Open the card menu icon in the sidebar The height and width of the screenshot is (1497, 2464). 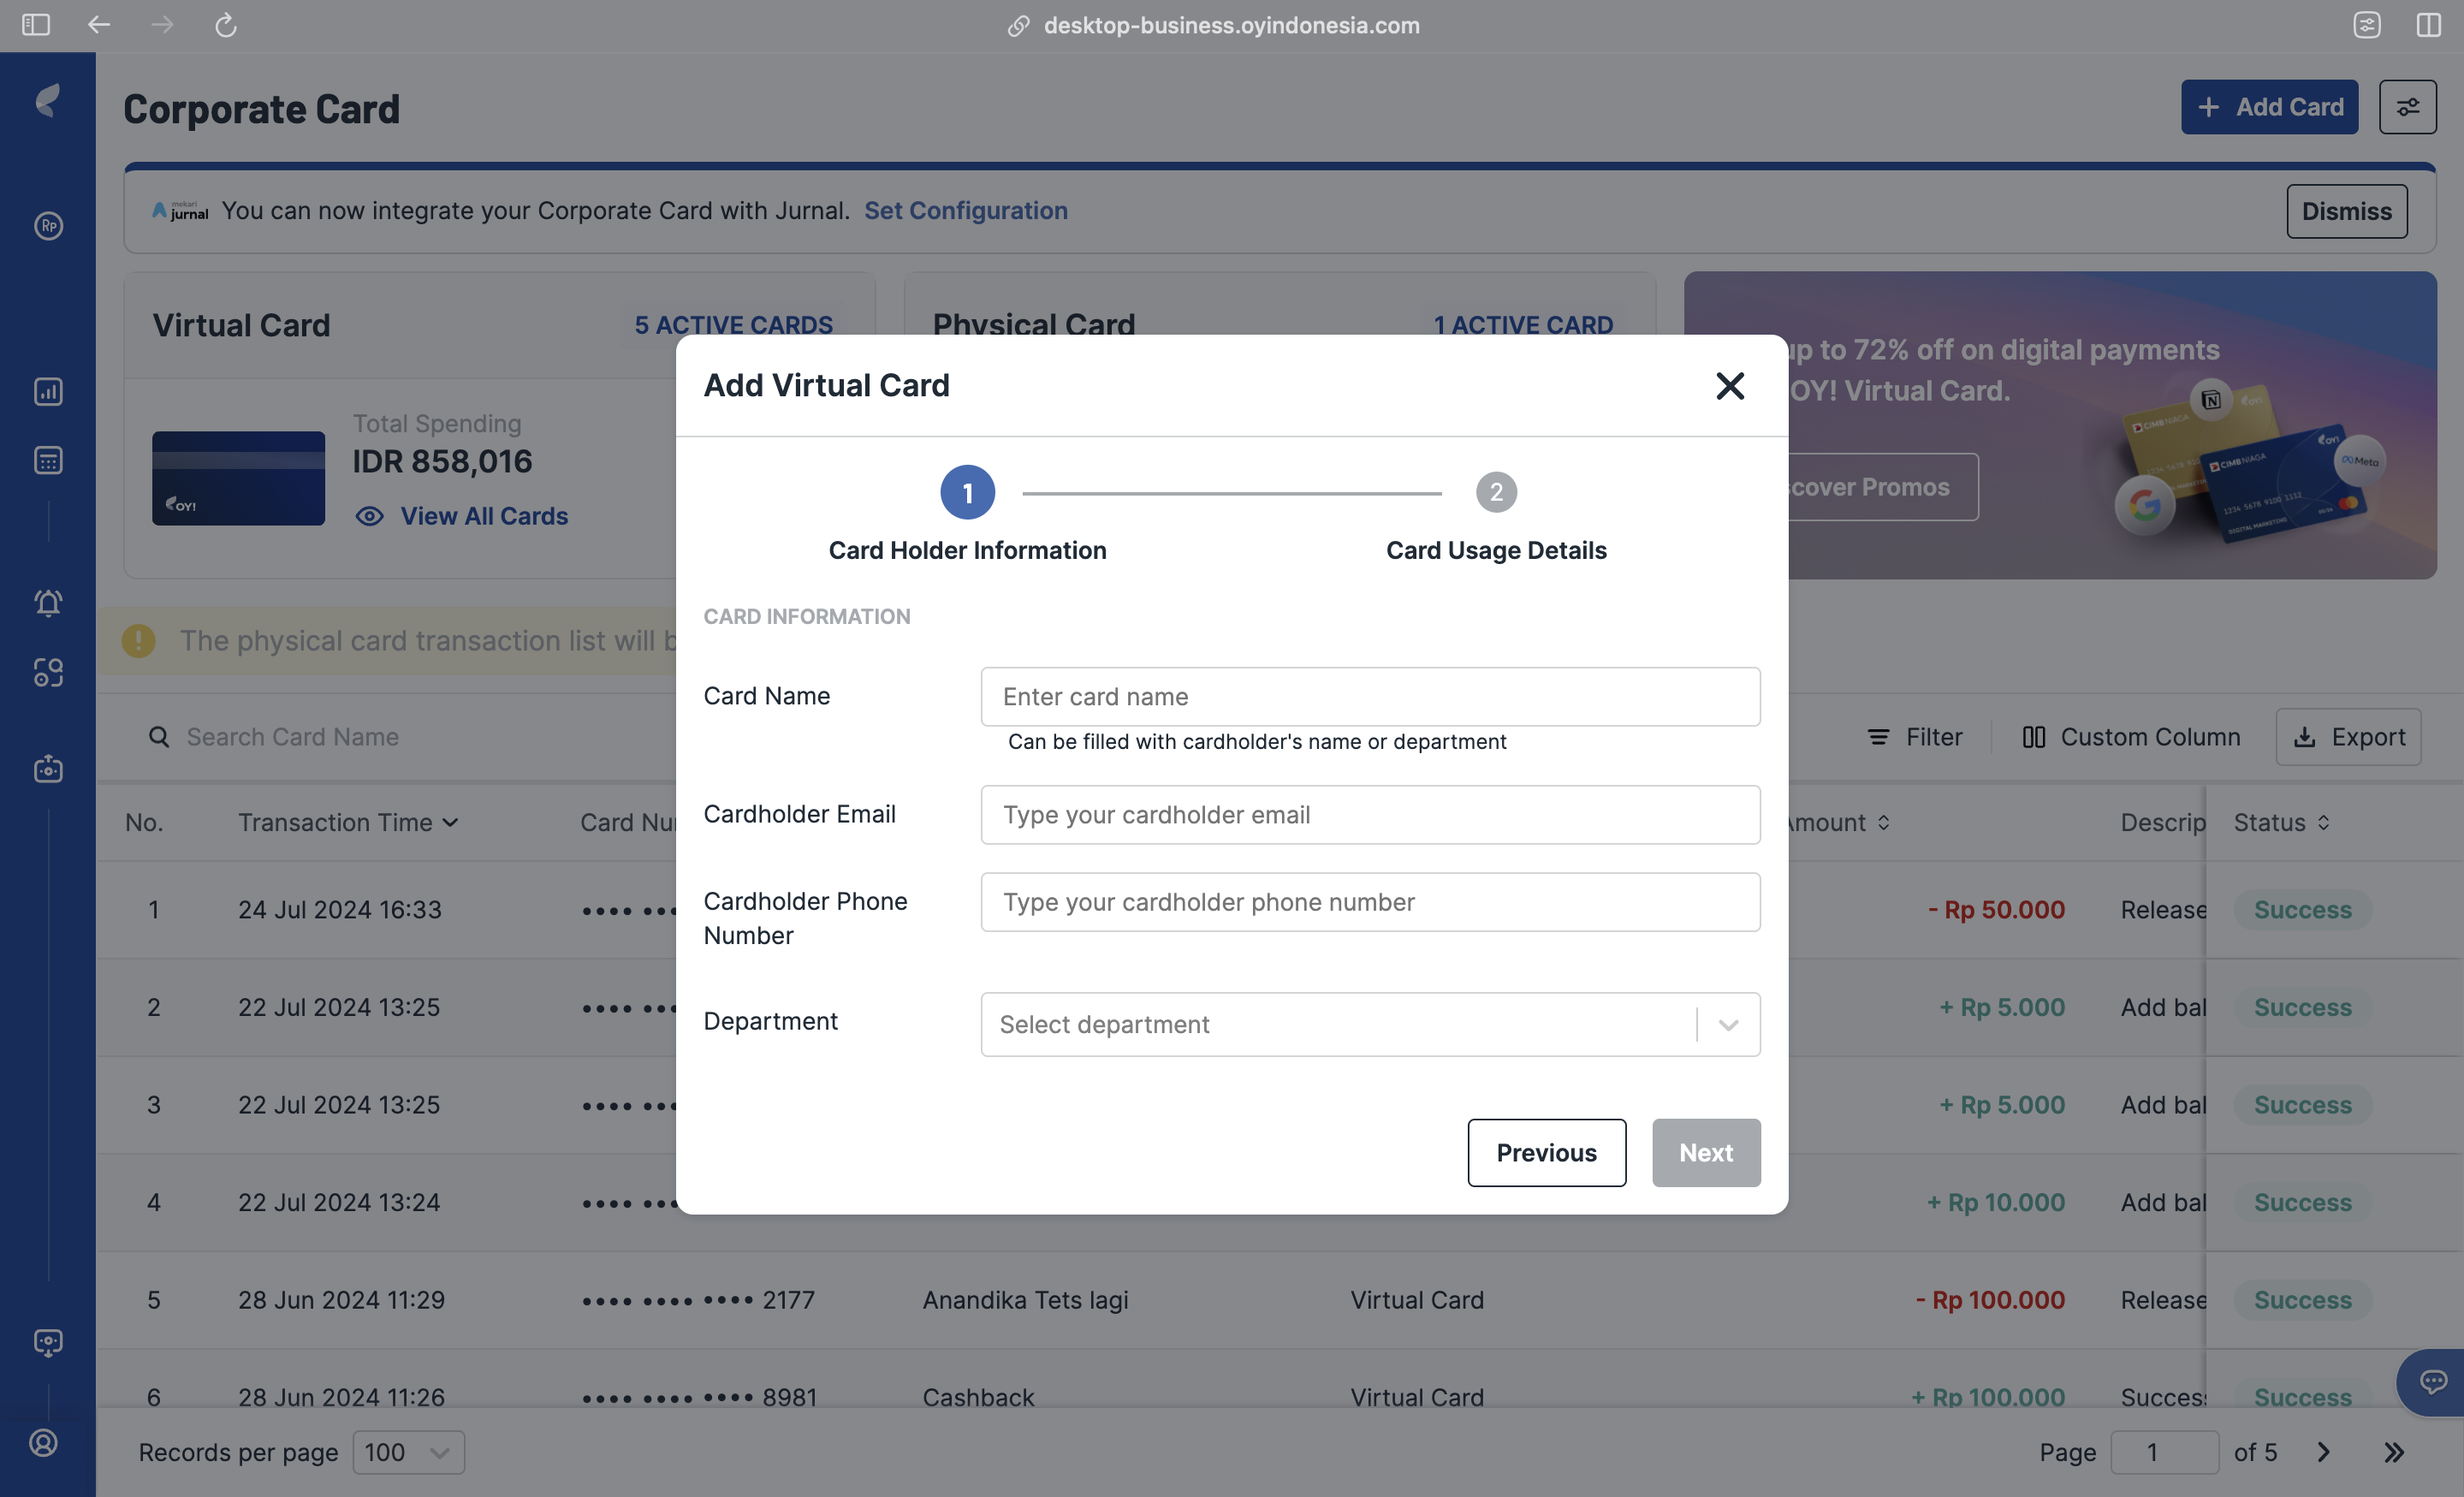tap(47, 460)
